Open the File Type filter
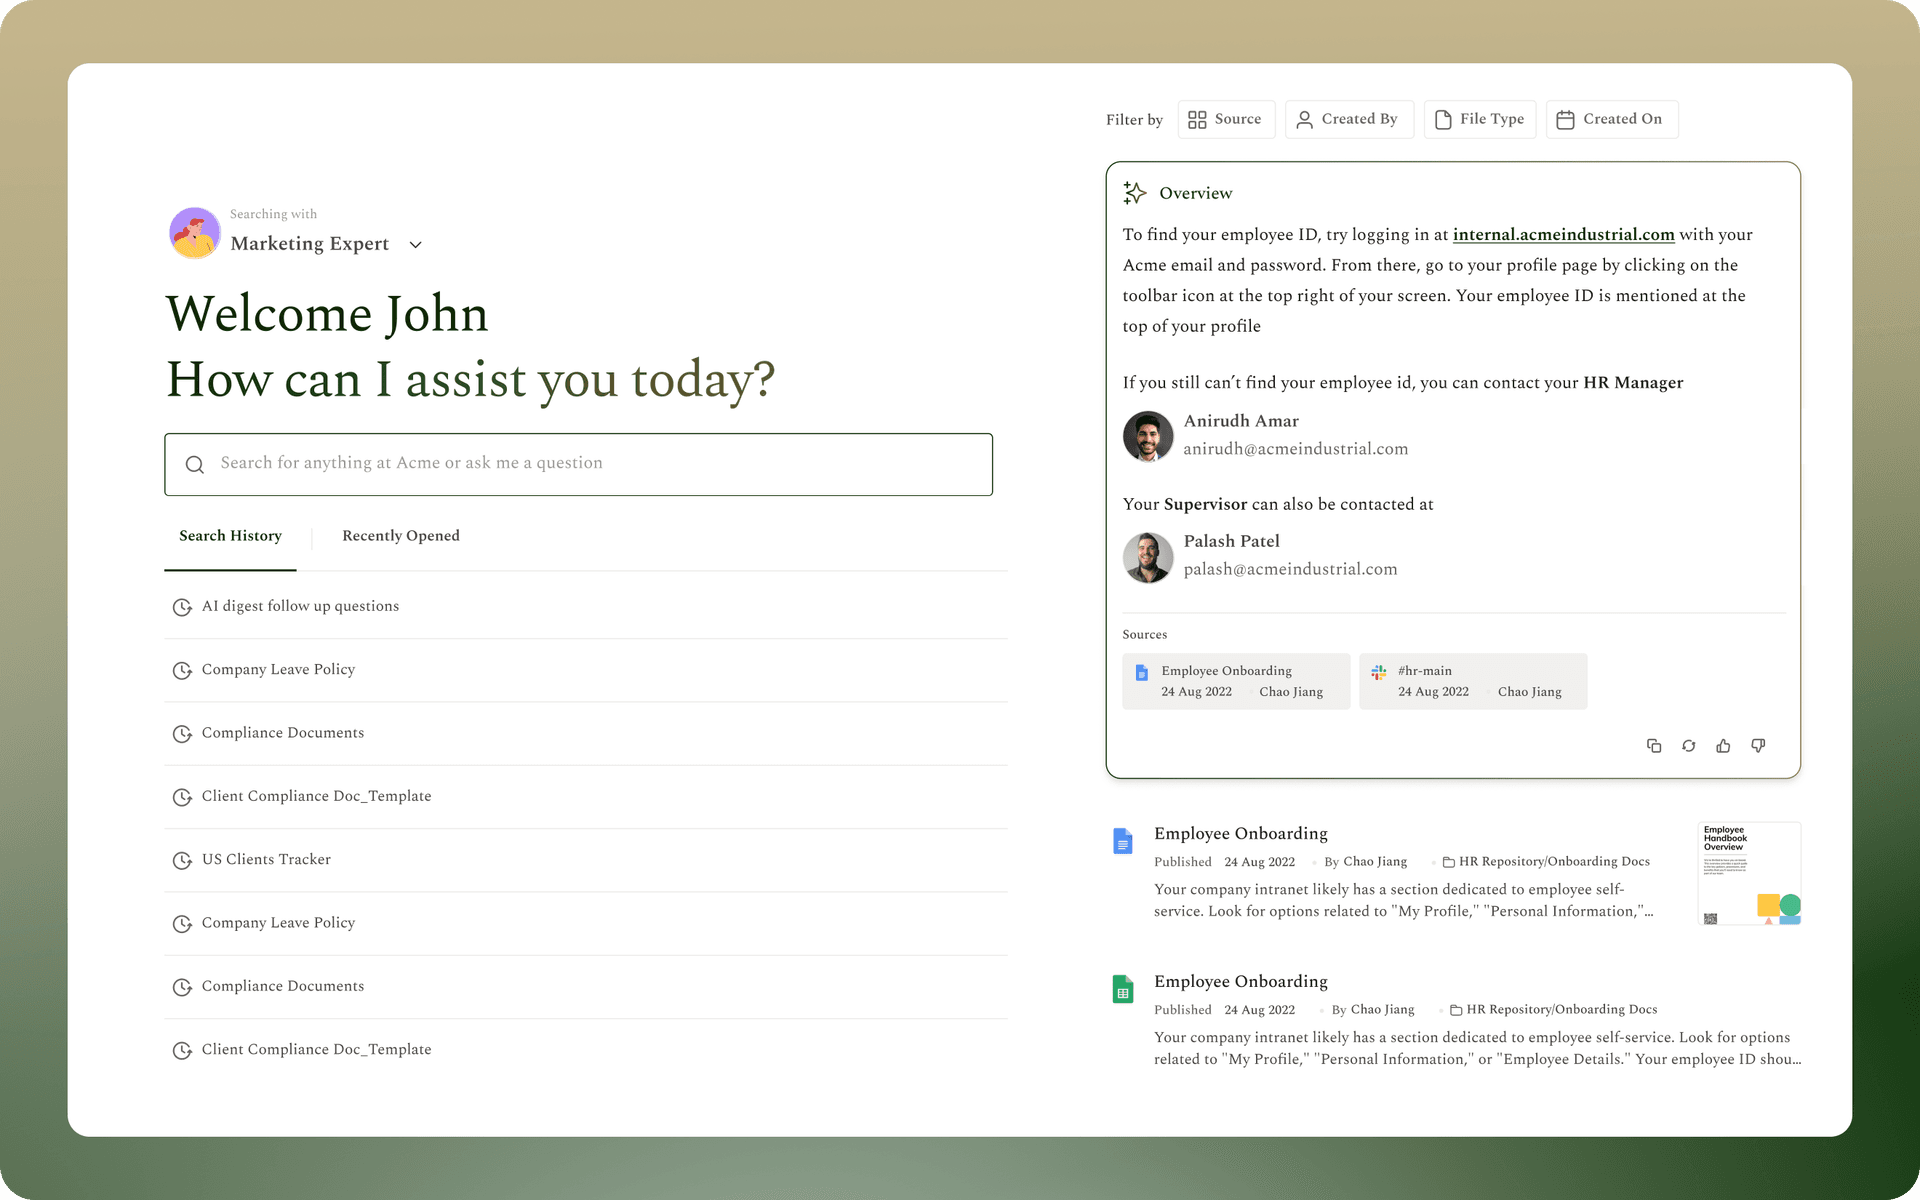Screen dimensions: 1920x1200 1480,119
